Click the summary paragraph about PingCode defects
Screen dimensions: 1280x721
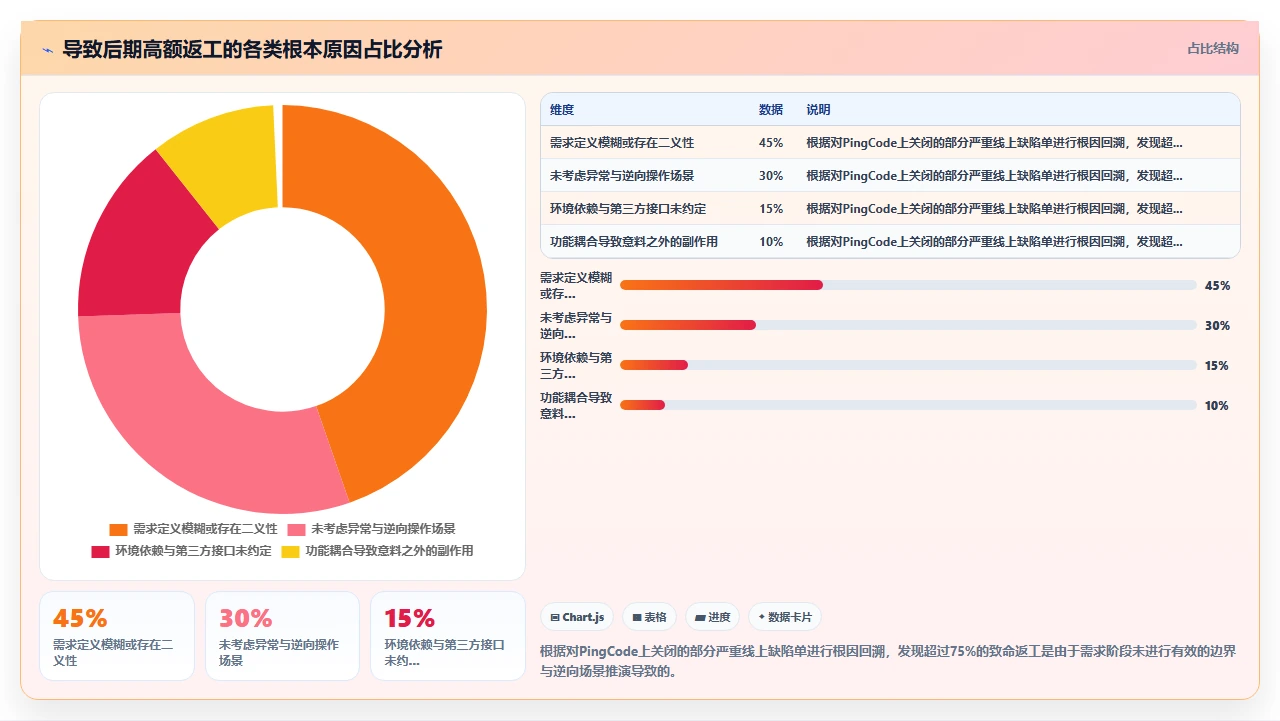pos(888,661)
